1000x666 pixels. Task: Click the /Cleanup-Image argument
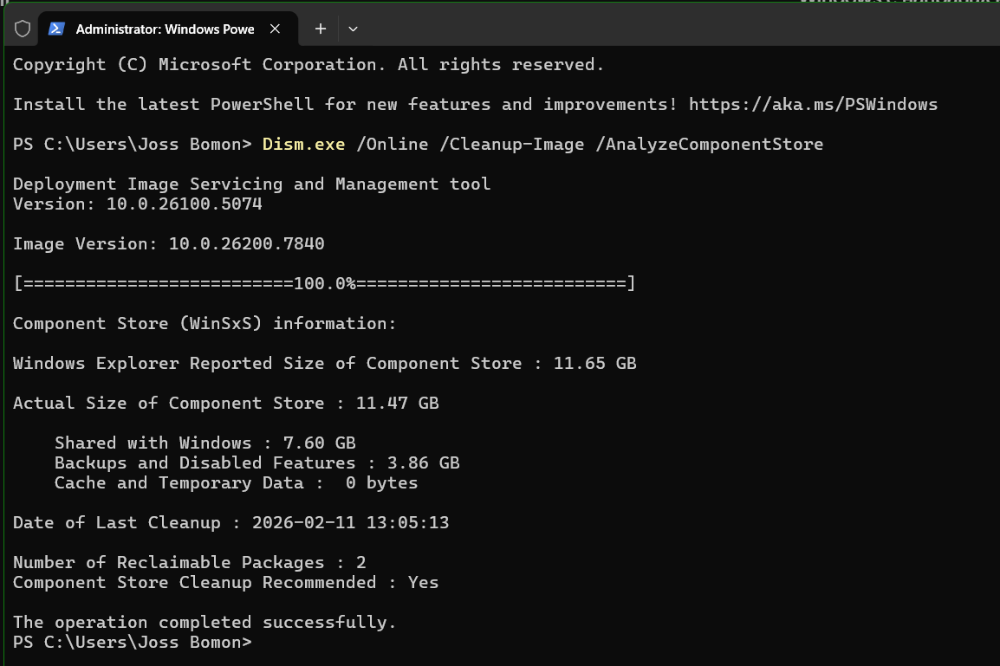(x=511, y=144)
